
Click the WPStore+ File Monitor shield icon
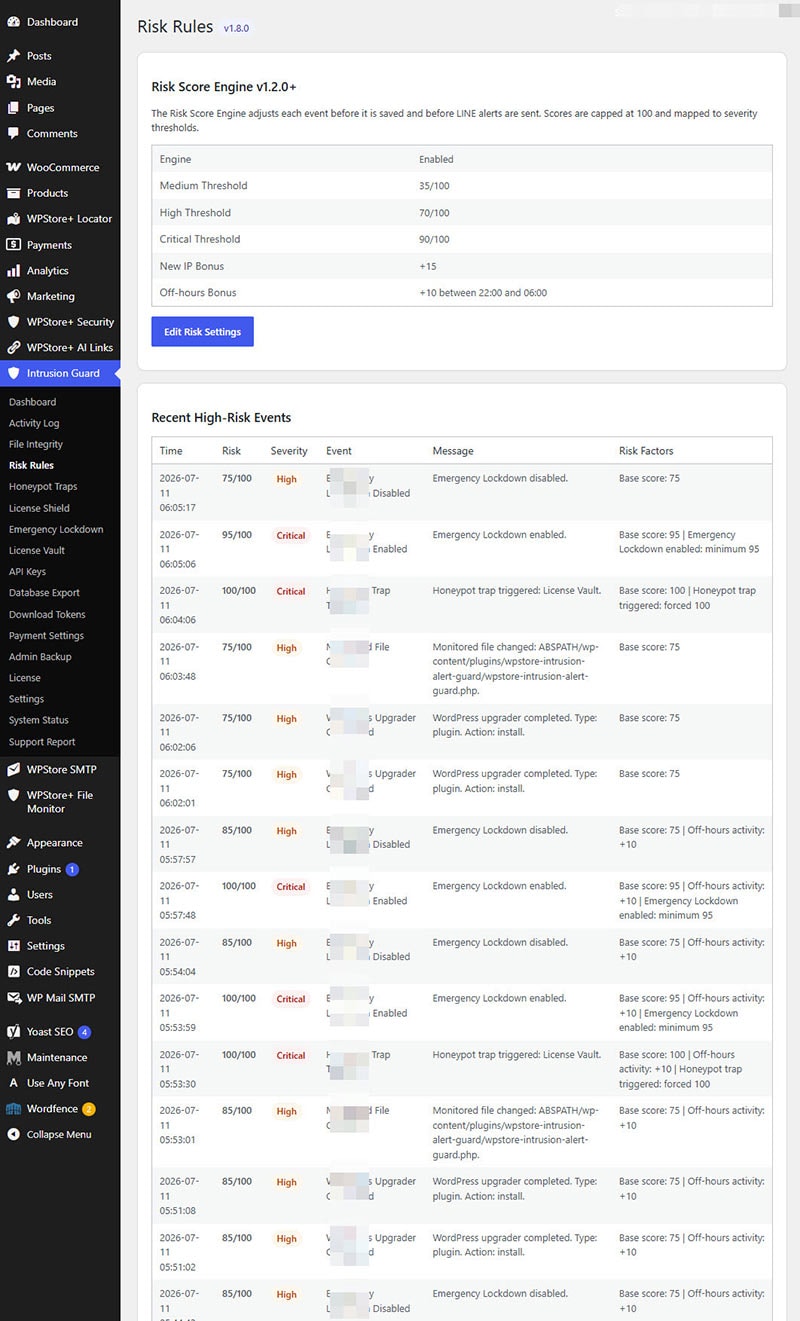(13, 796)
